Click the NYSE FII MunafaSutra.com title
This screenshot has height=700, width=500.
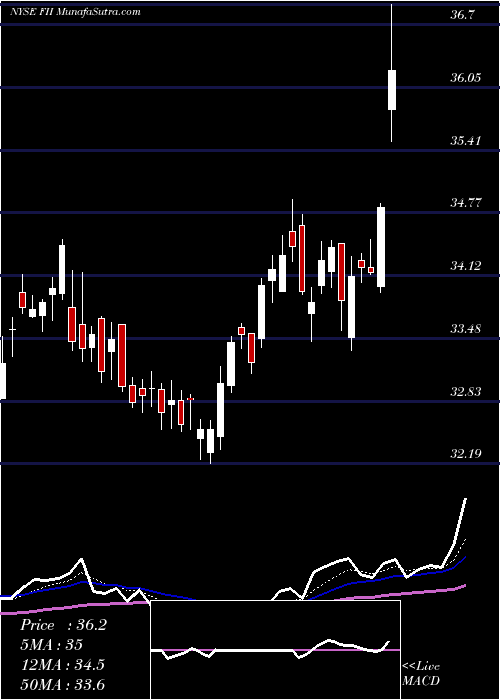tap(75, 12)
